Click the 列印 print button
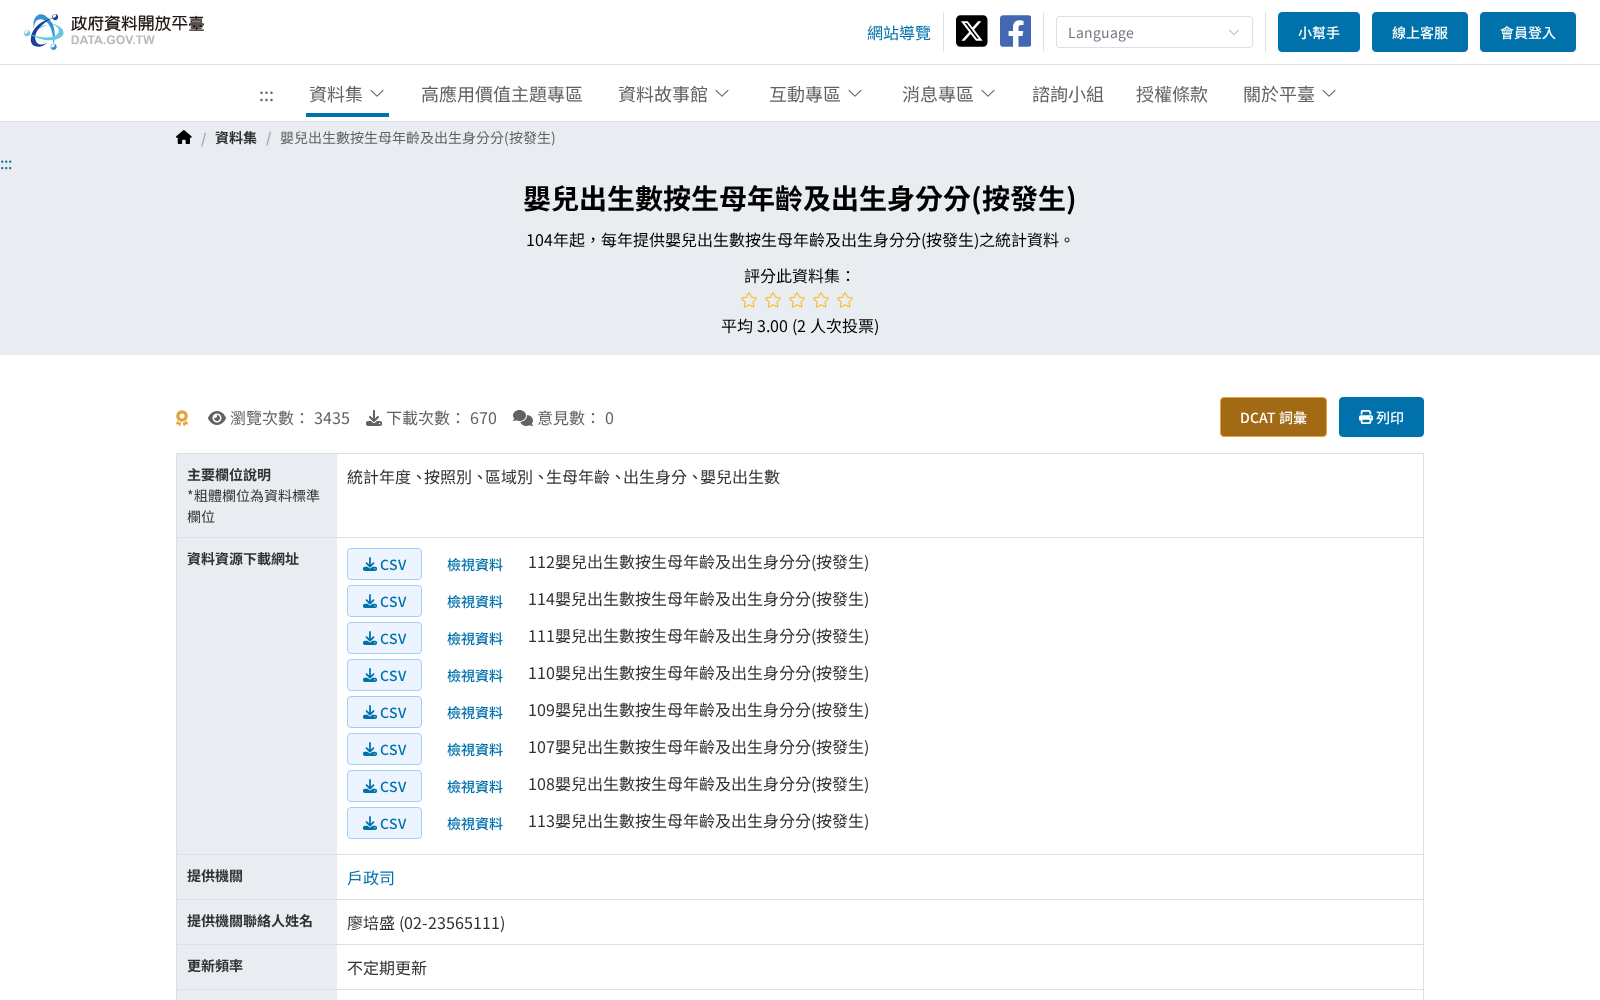Viewport: 1600px width, 1000px height. click(x=1381, y=417)
